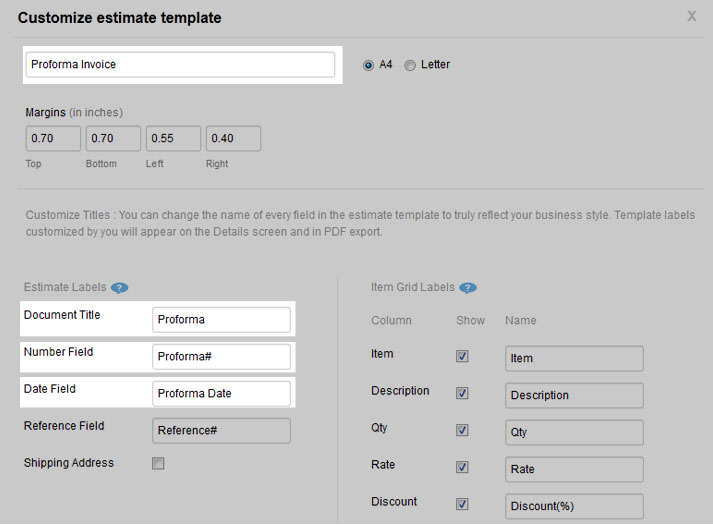Click the Show column header
The image size is (713, 525).
[x=471, y=320]
